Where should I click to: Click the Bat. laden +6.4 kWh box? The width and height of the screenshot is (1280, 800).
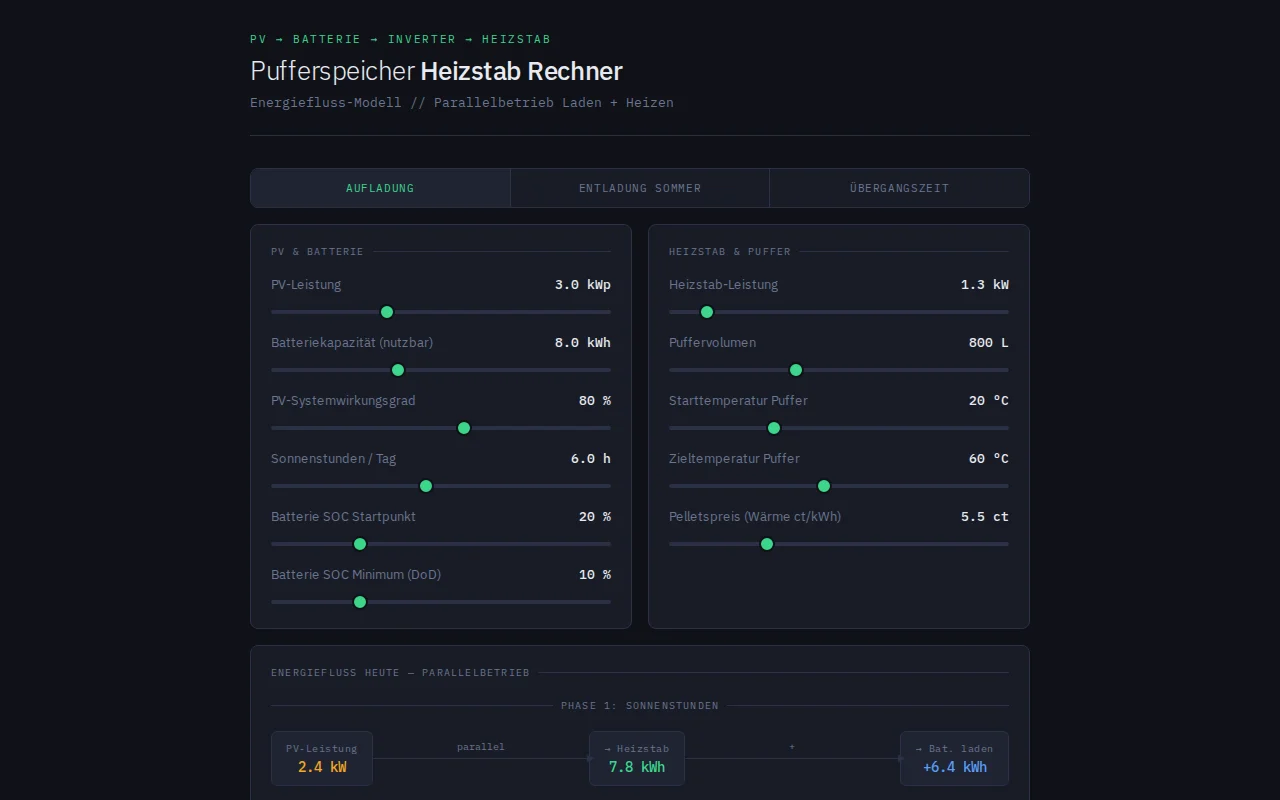point(955,758)
